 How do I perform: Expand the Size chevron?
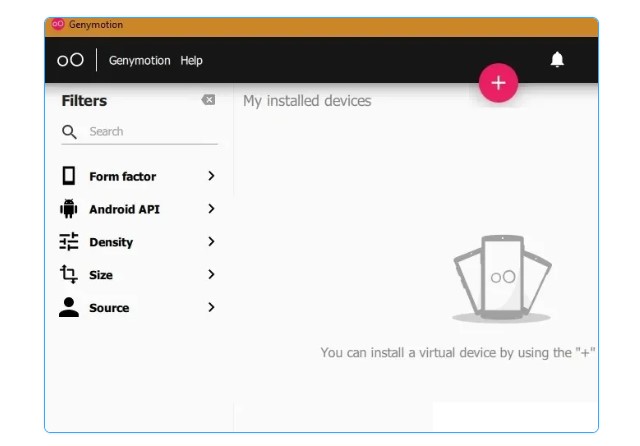tap(211, 275)
